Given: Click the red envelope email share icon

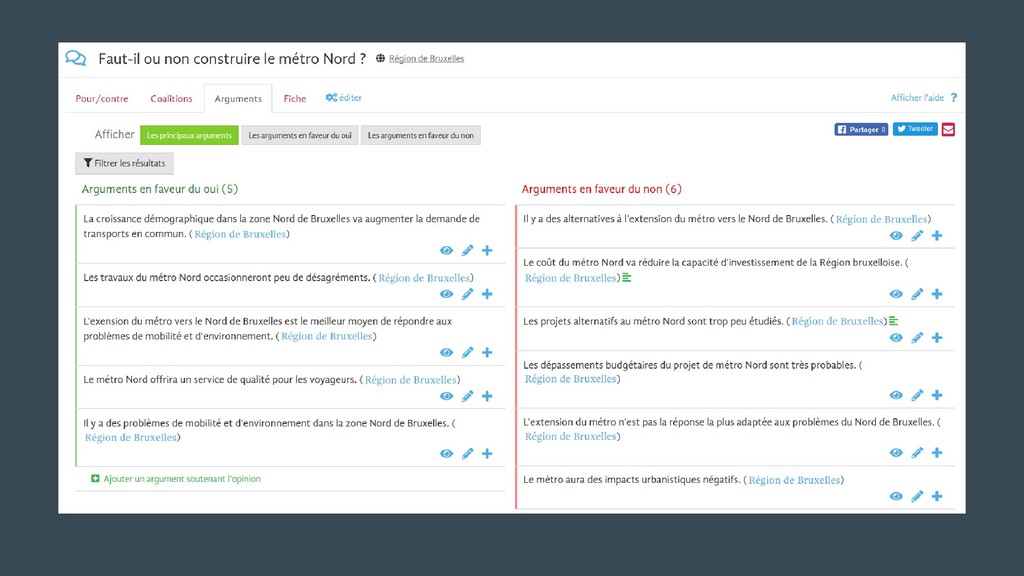Looking at the screenshot, I should point(948,129).
